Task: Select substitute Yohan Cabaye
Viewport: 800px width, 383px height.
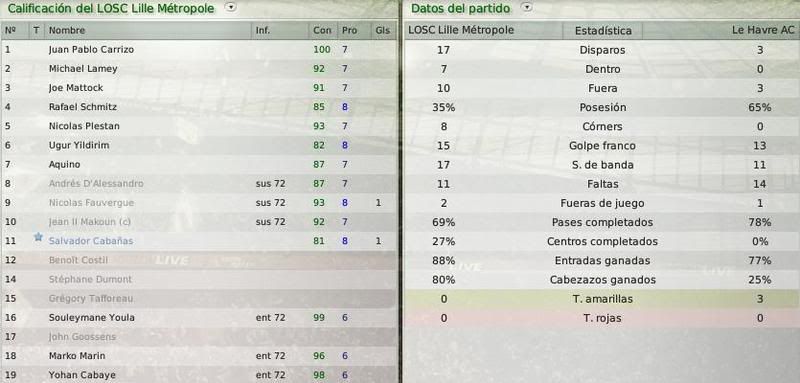Action: [x=82, y=375]
